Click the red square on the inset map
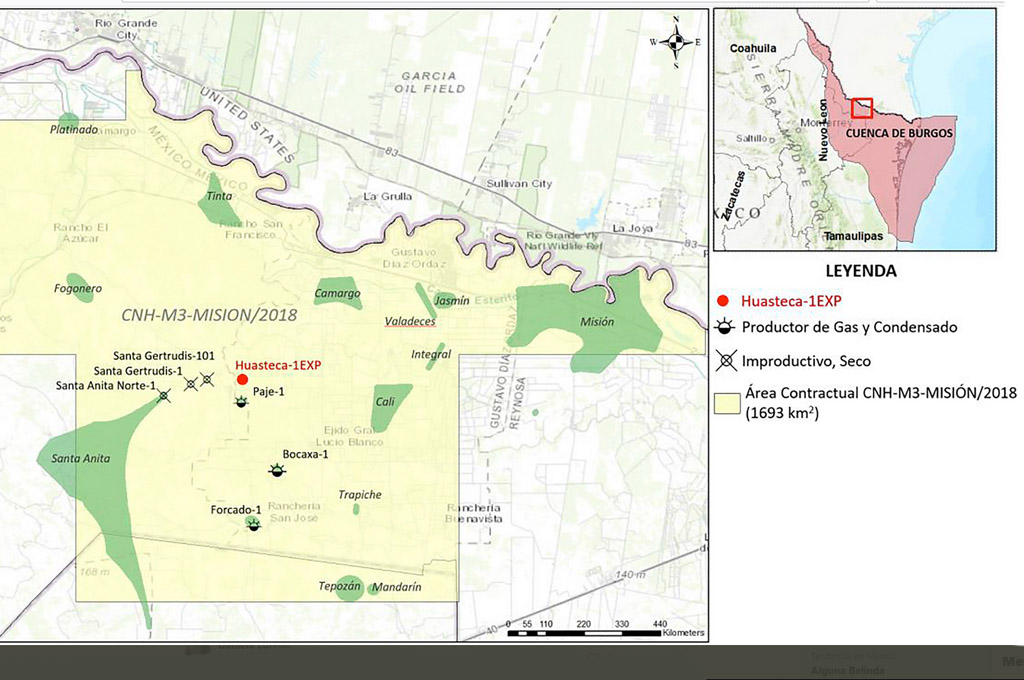Viewport: 1024px width, 680px height. [862, 108]
